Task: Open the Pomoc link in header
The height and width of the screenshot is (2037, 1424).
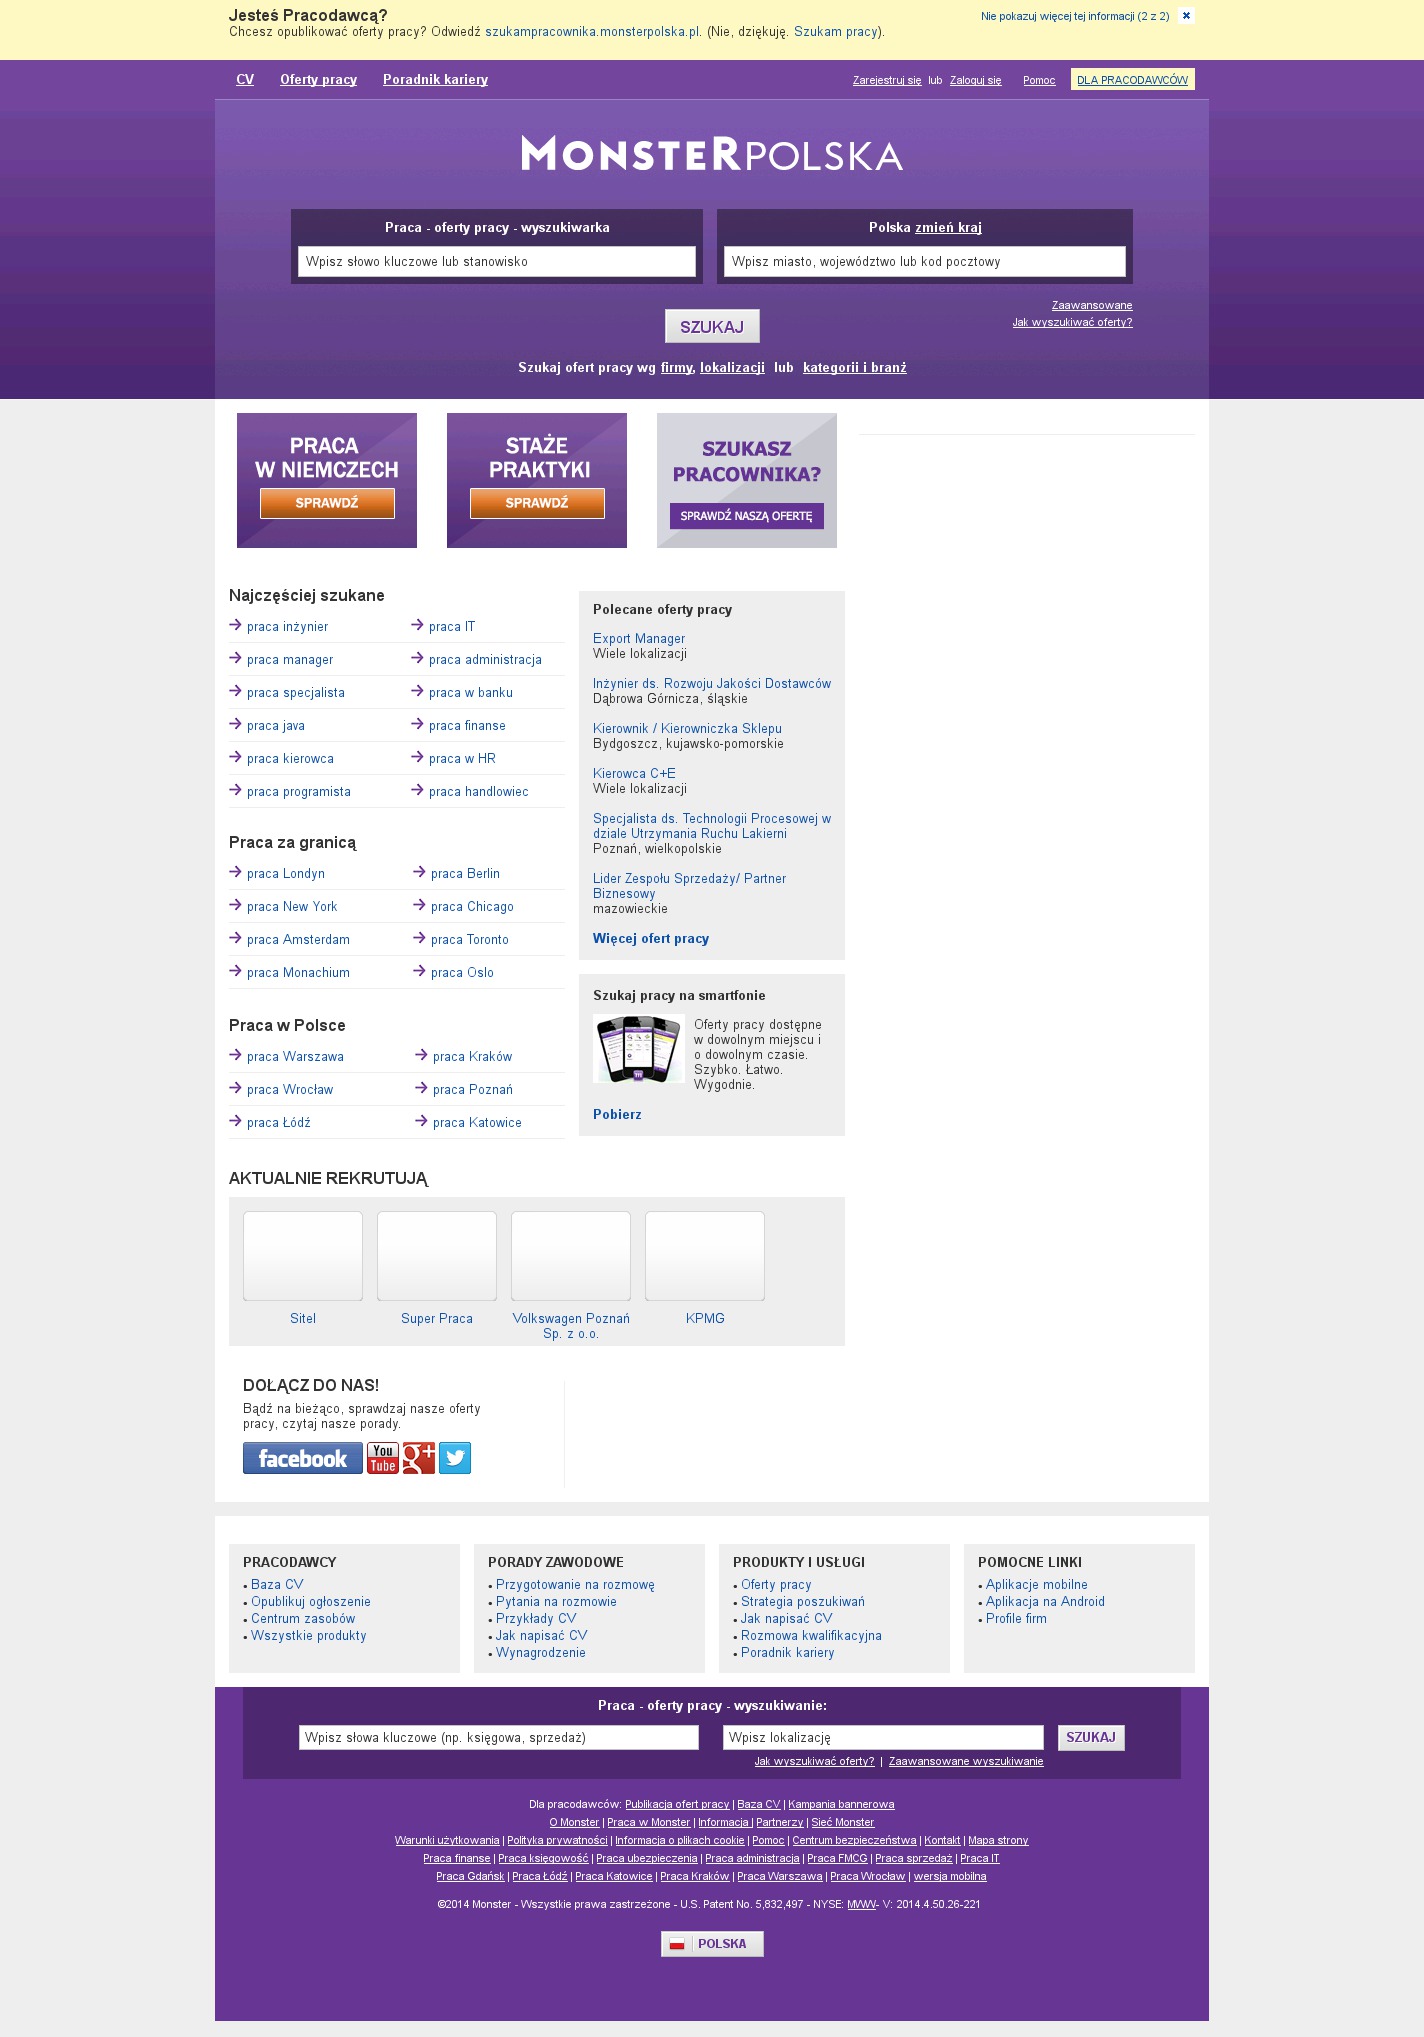Action: point(1039,81)
